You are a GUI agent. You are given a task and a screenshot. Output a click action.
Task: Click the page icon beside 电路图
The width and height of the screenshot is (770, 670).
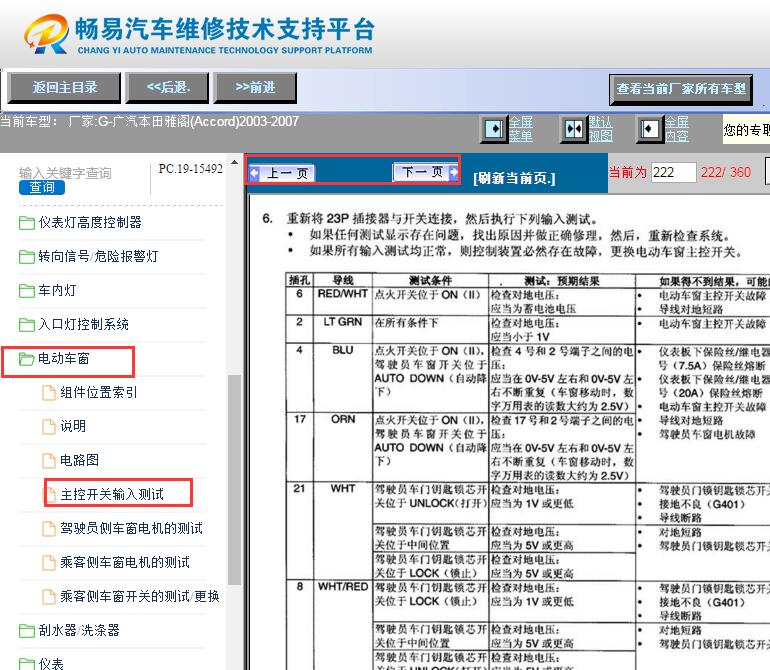point(49,461)
